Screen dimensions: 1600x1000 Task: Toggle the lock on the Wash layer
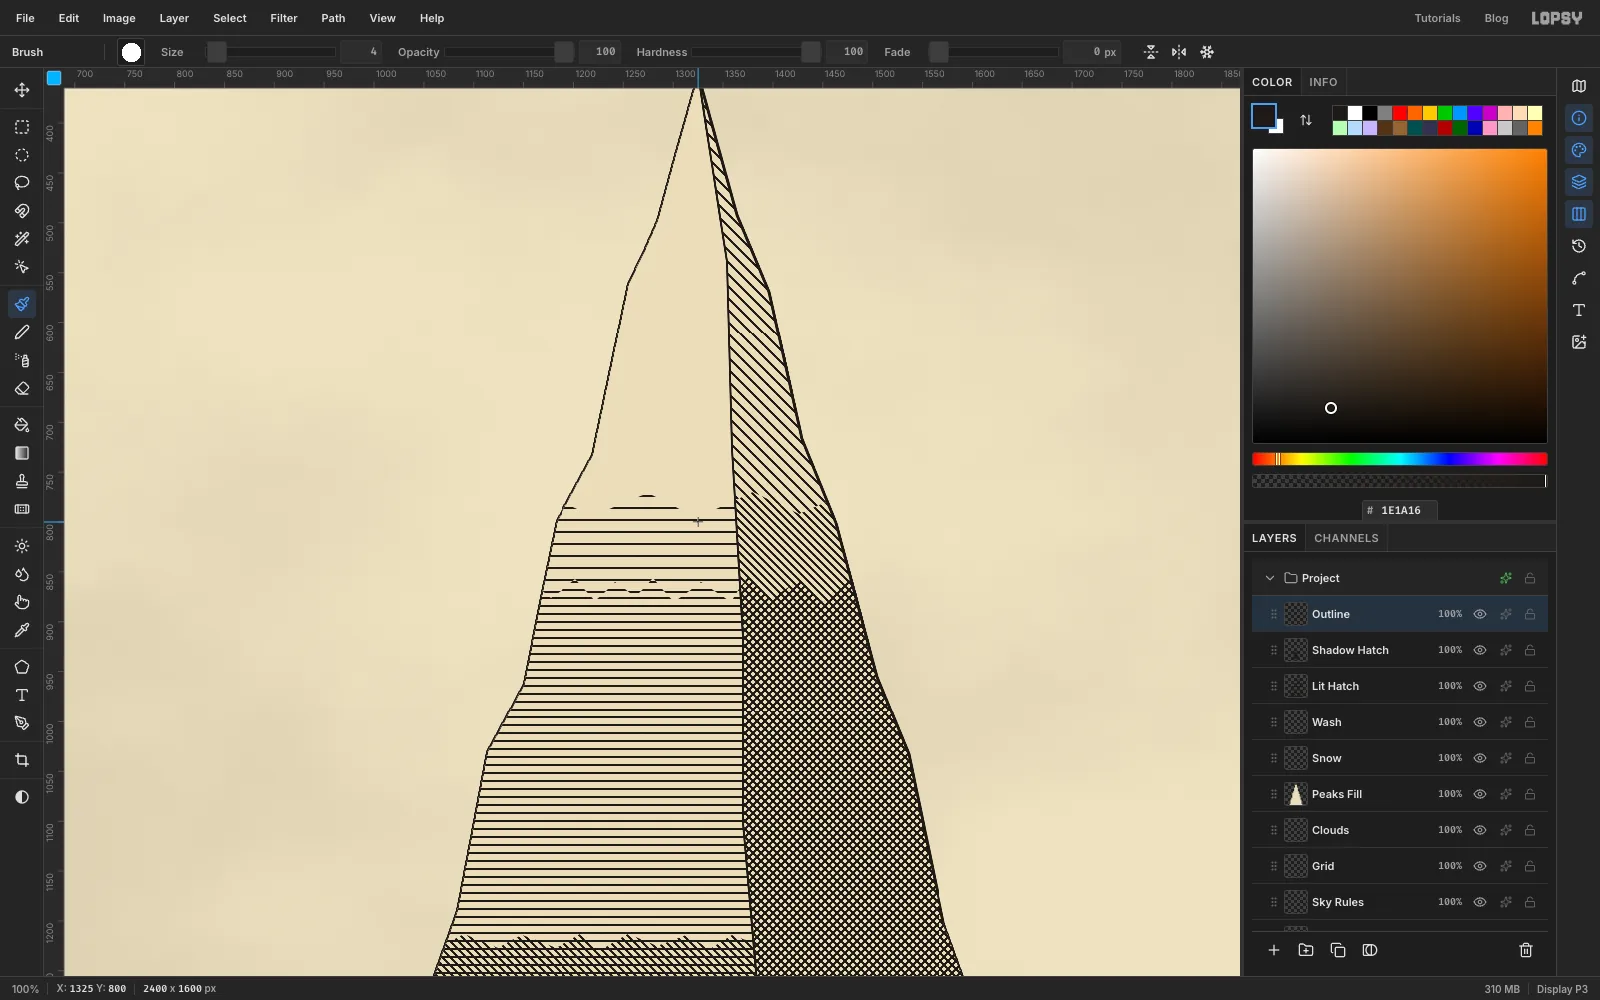[x=1530, y=722]
